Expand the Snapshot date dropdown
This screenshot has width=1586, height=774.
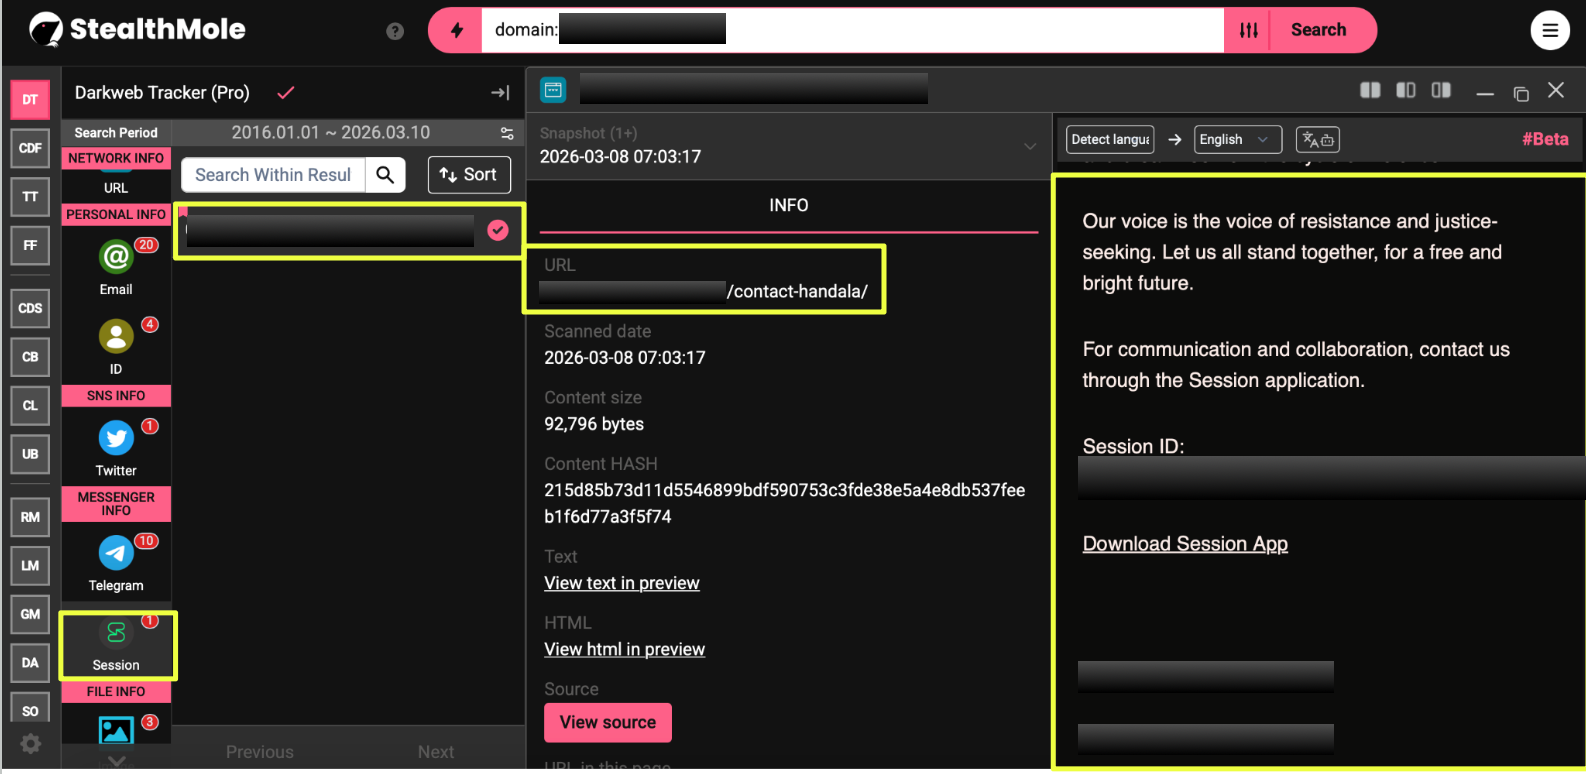[1029, 146]
